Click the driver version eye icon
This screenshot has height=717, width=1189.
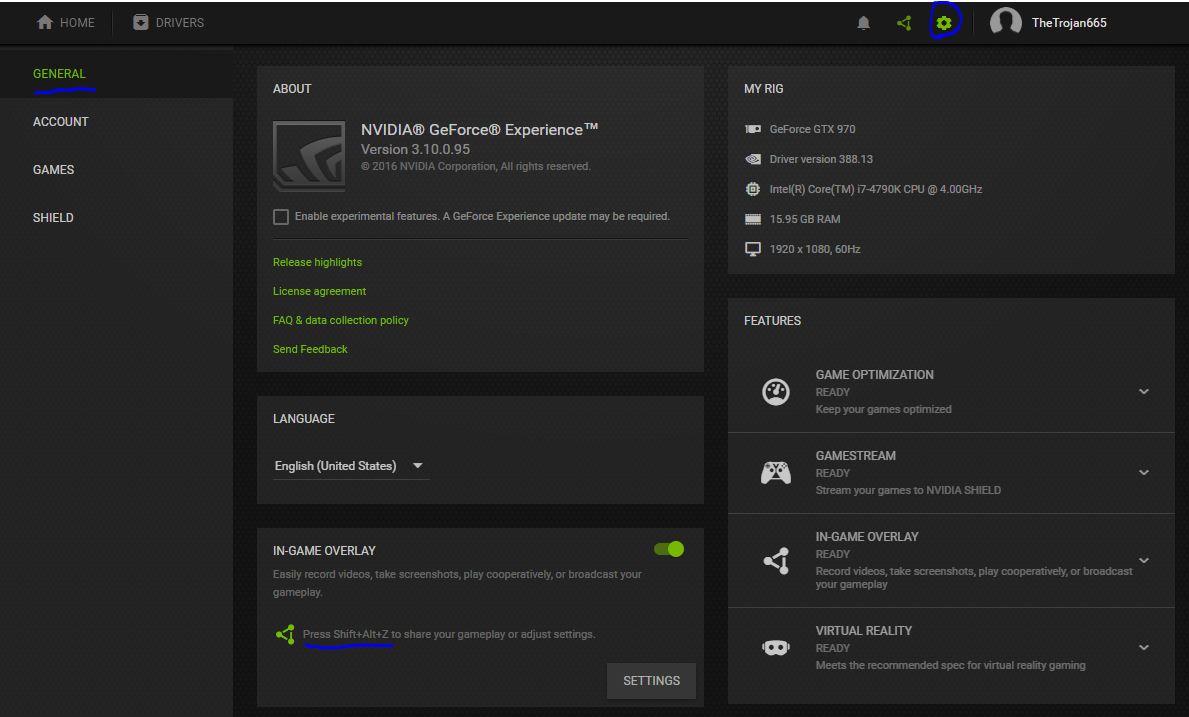coord(752,159)
